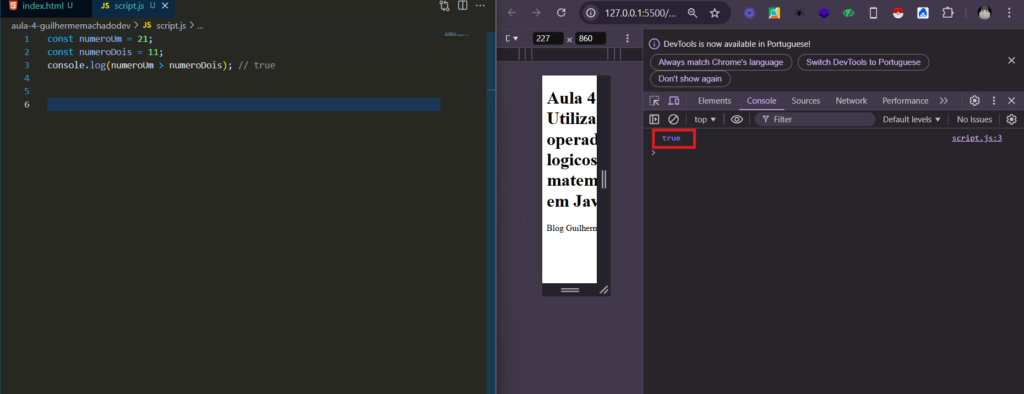
Task: Open device dimensions dropdown in emulator toolbar
Action: pyautogui.click(x=511, y=39)
